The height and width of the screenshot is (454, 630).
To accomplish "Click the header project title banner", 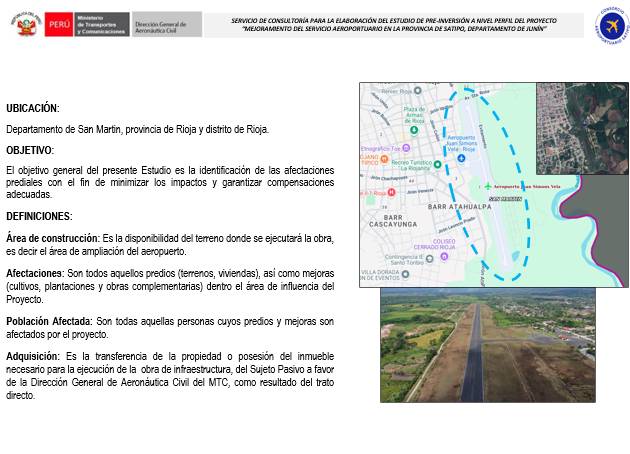I will point(394,25).
